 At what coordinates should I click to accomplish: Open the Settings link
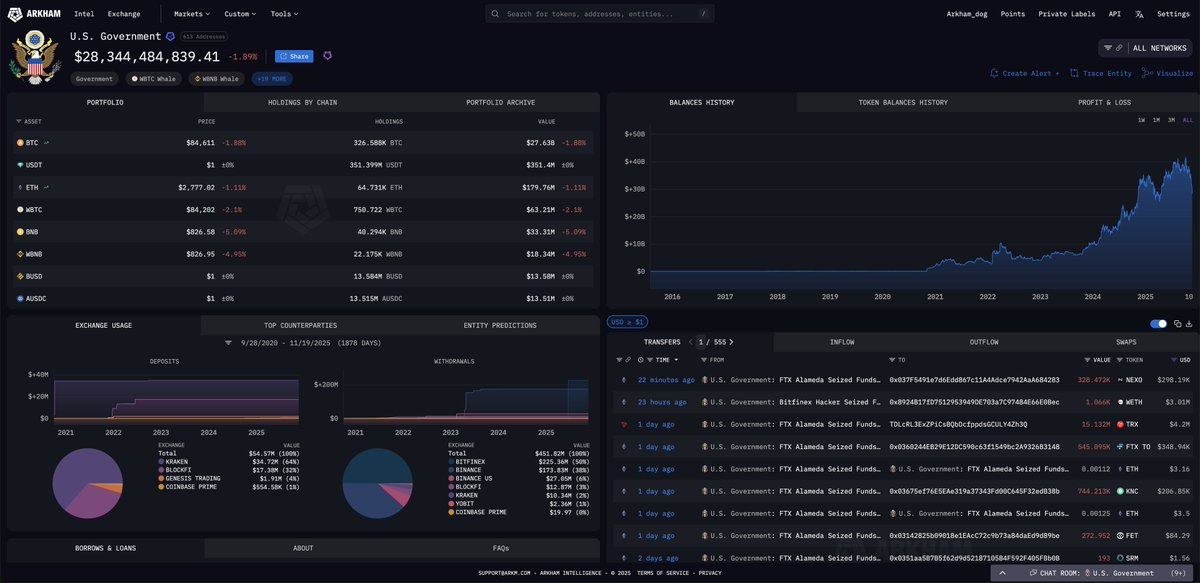click(1173, 14)
